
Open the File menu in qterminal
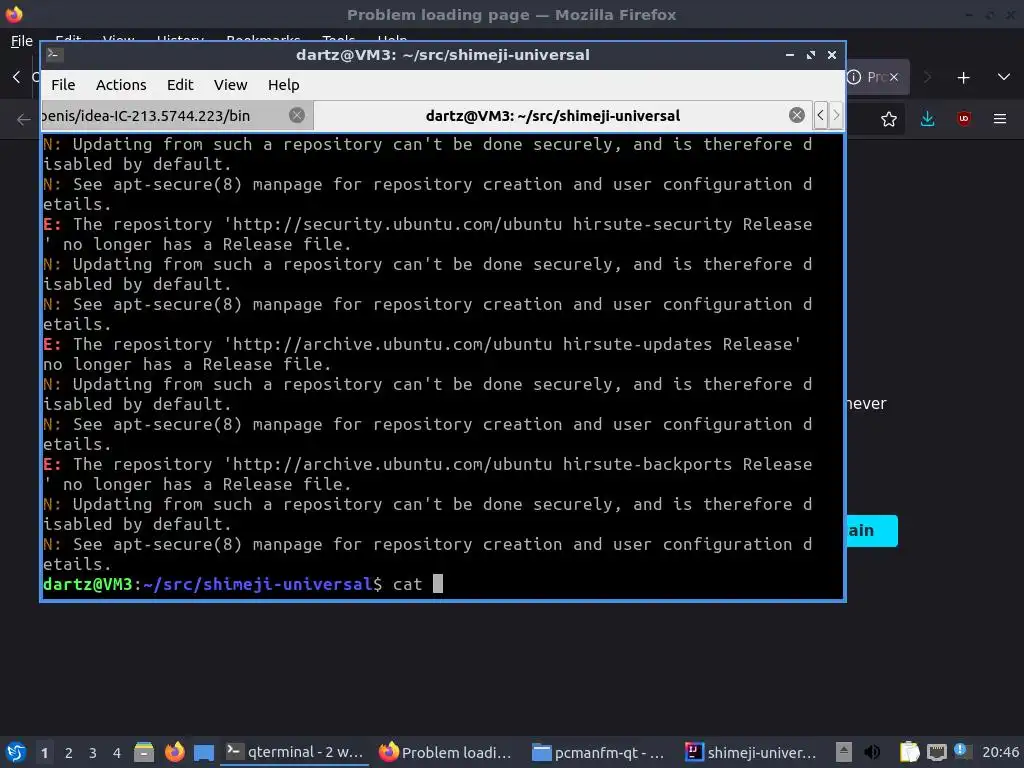click(63, 85)
